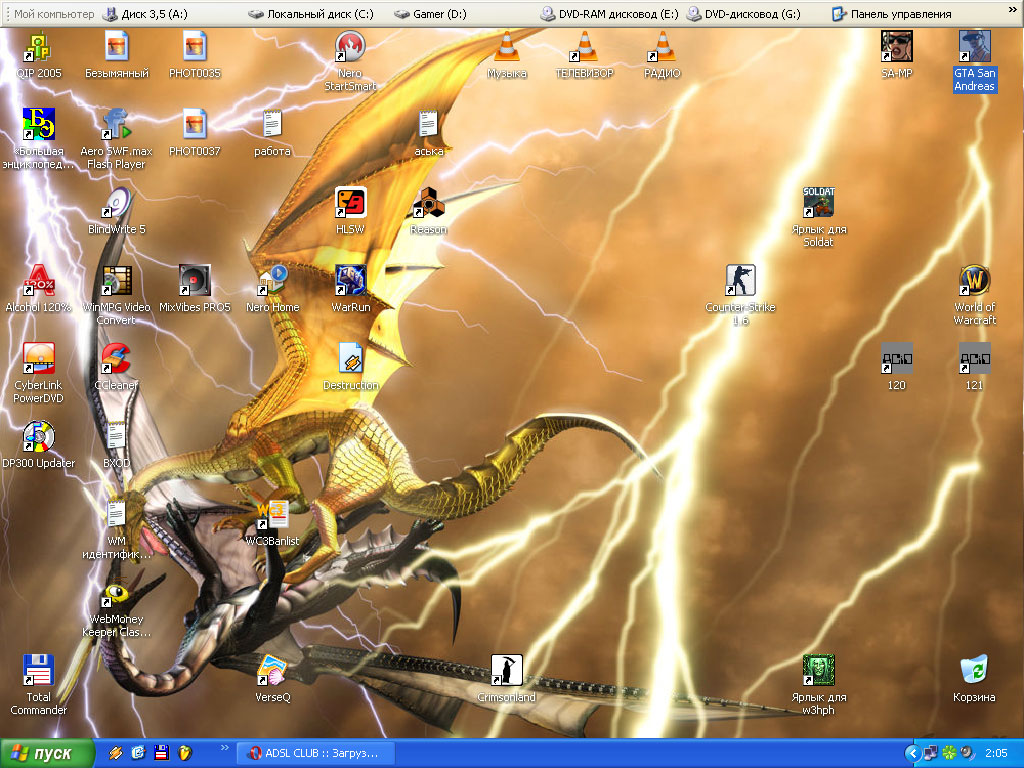Viewport: 1024px width, 768px height.
Task: Select the CyberLink PowerDVD icon
Action: 39,373
